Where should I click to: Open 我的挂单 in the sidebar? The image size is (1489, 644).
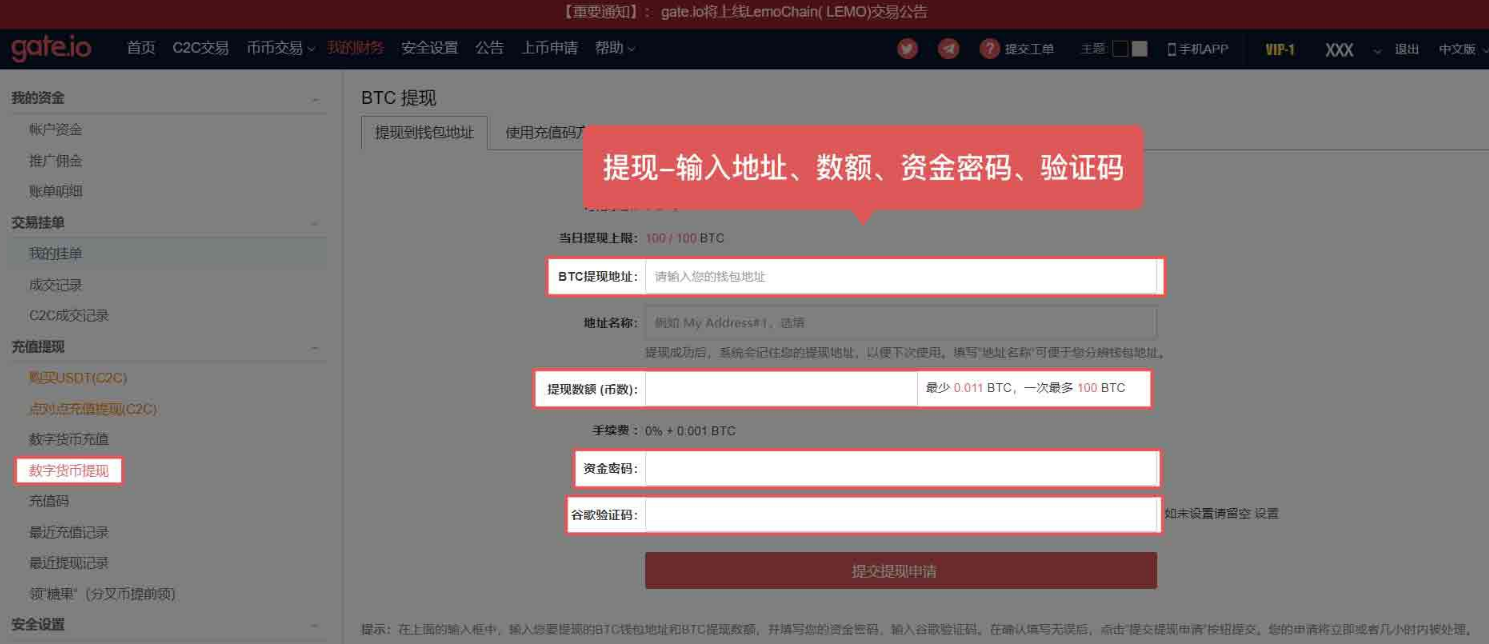56,254
